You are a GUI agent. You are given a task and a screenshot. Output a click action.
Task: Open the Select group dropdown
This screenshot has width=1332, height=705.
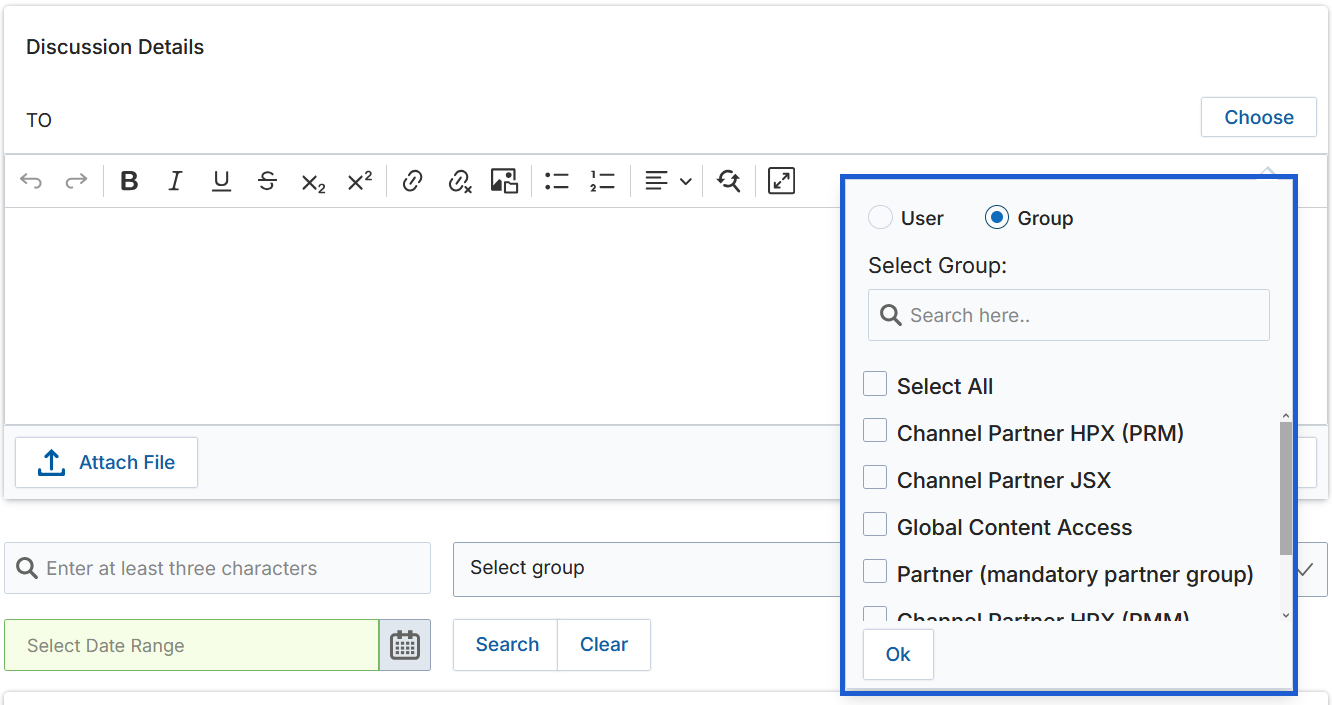(x=890, y=569)
